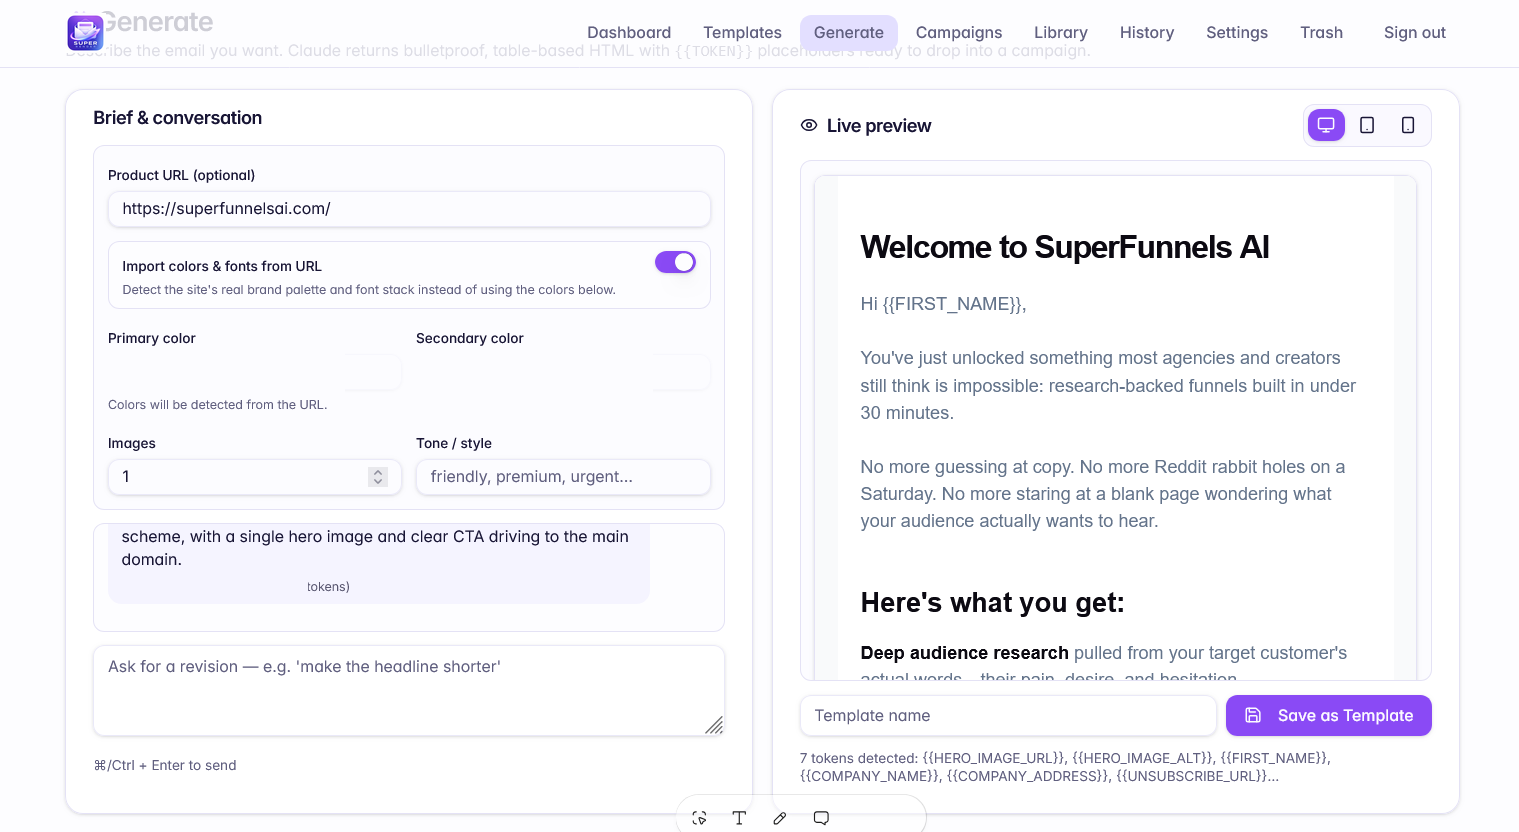Select the Generate nav item

coord(849,33)
